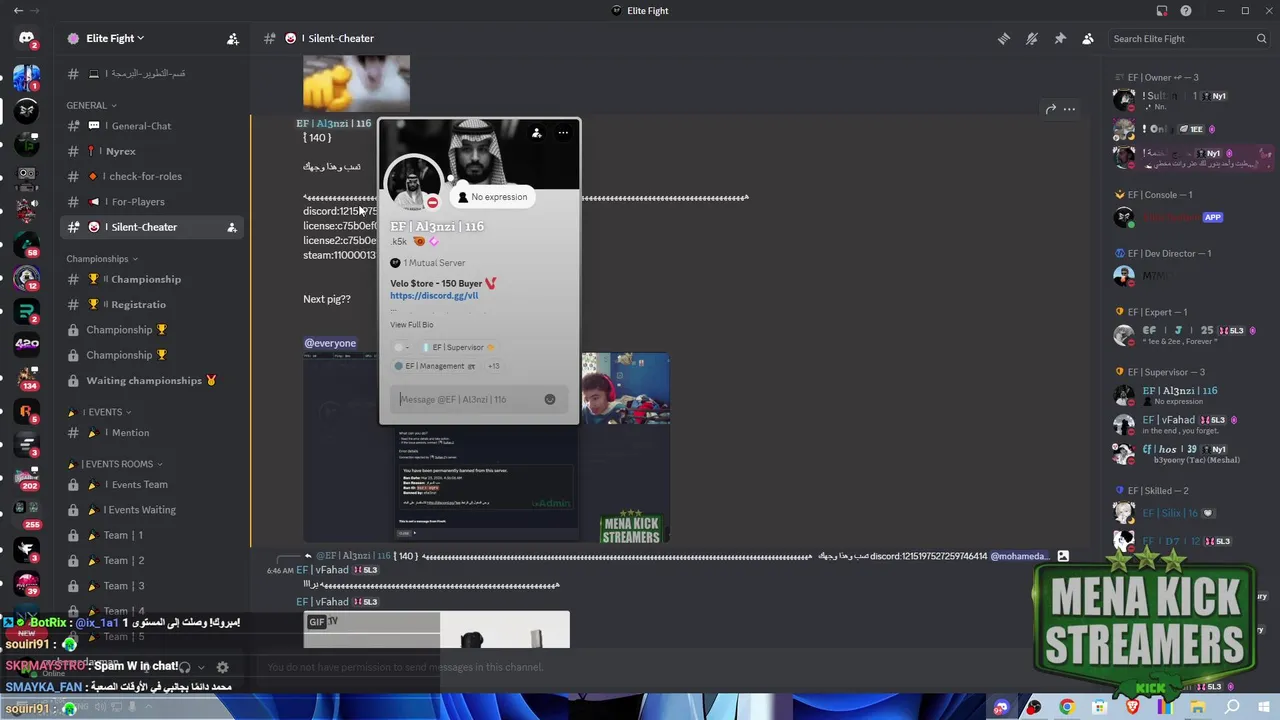Open pinned messages

point(1060,39)
